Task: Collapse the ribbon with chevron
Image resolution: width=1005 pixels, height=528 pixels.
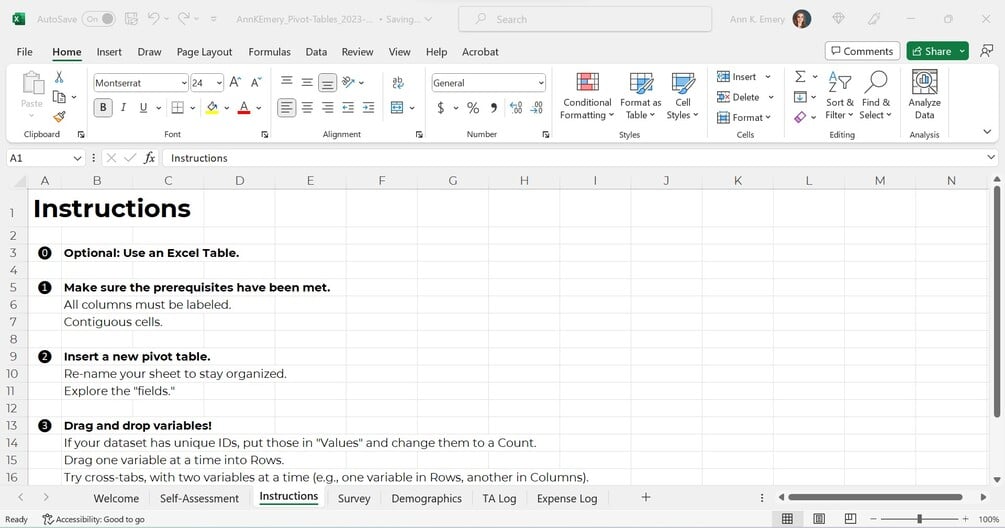Action: (987, 131)
